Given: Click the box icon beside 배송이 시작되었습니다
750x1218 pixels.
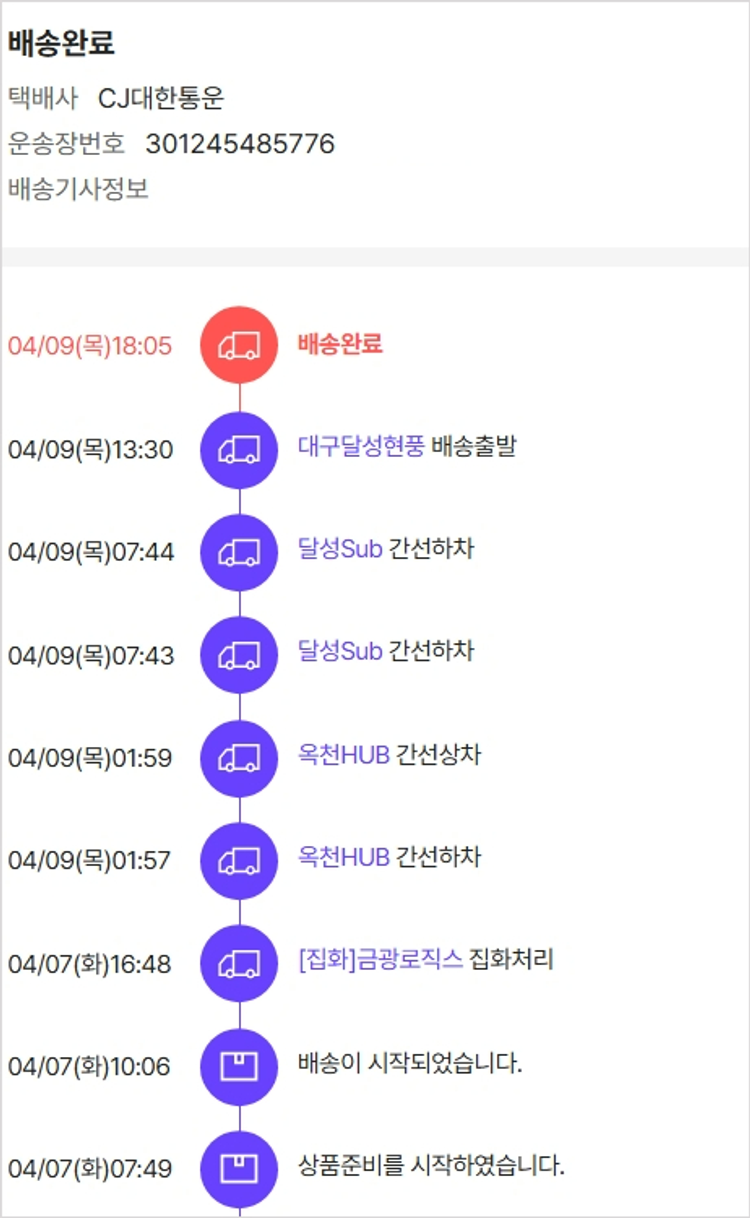Looking at the screenshot, I should click(x=239, y=1066).
